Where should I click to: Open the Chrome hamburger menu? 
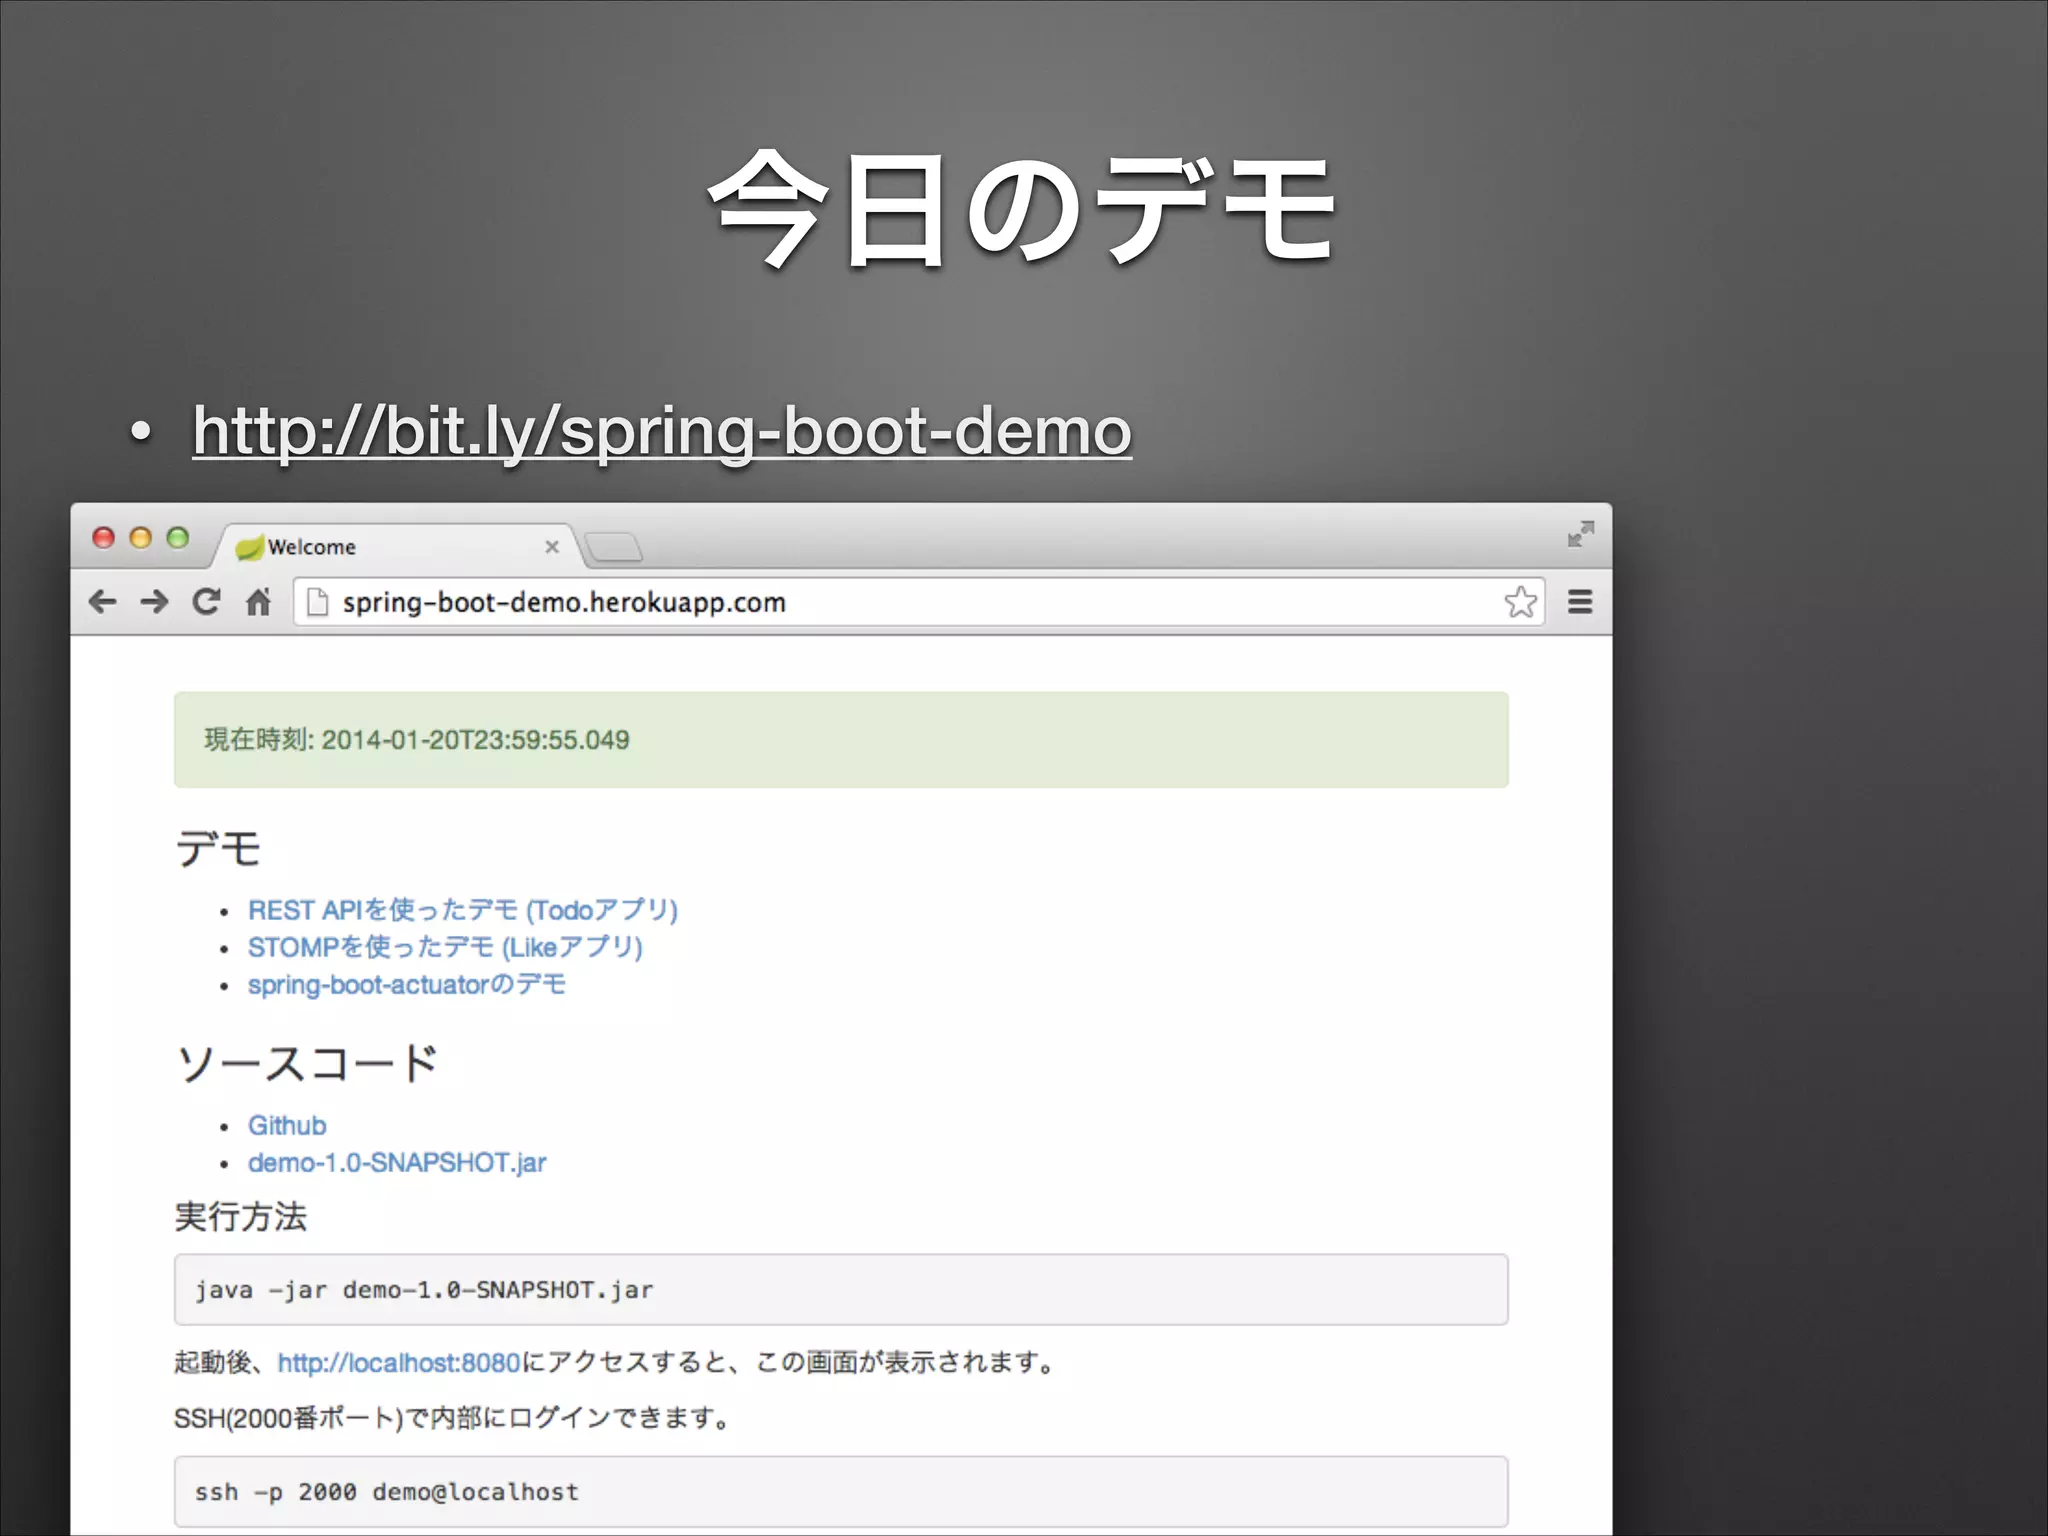pyautogui.click(x=1580, y=602)
